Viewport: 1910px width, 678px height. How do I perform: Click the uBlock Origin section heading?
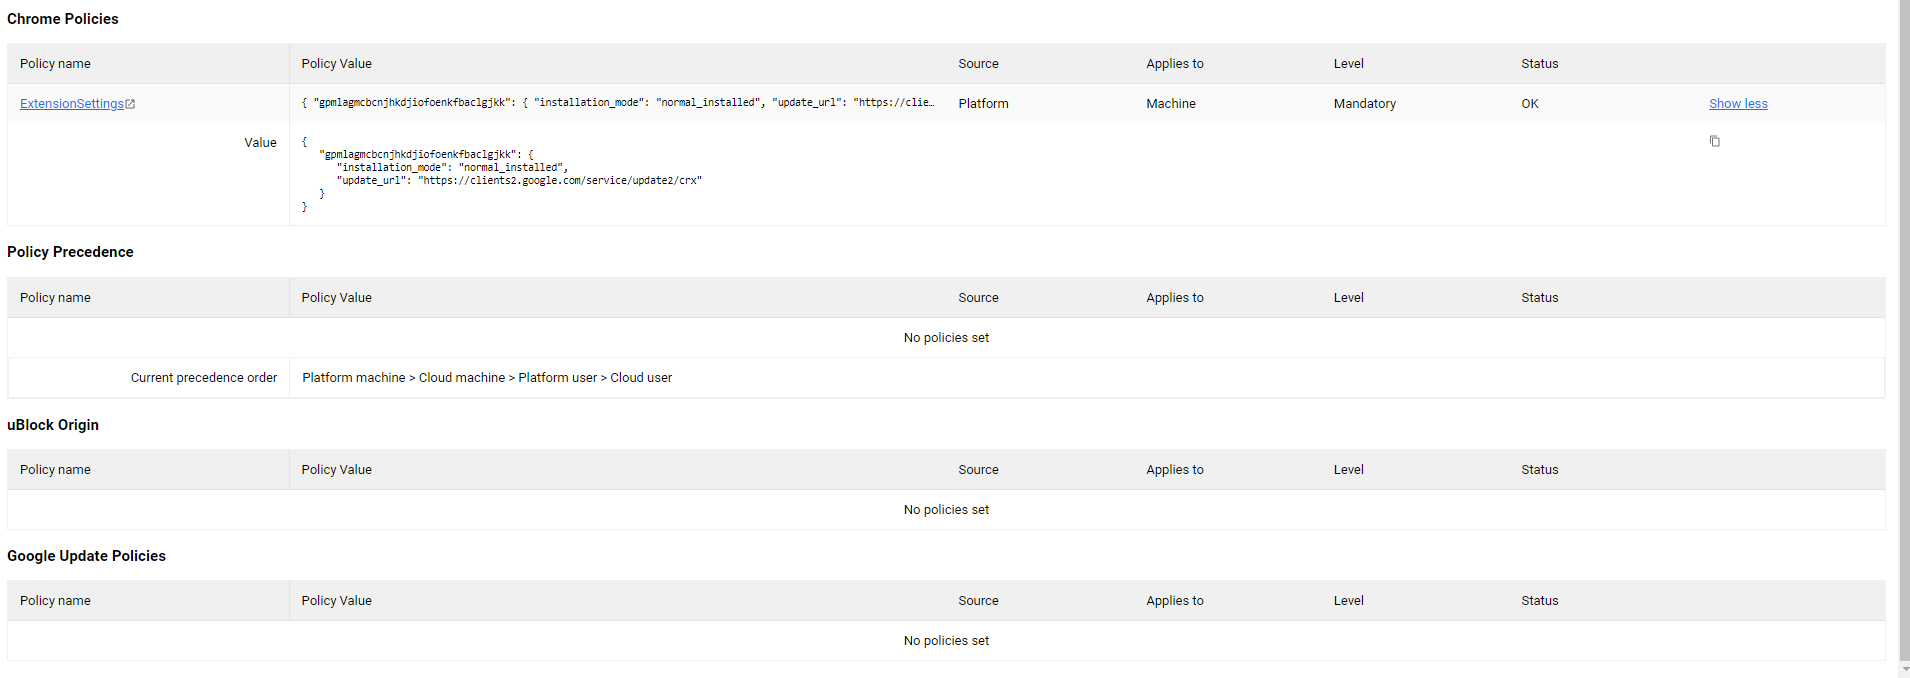click(x=53, y=425)
